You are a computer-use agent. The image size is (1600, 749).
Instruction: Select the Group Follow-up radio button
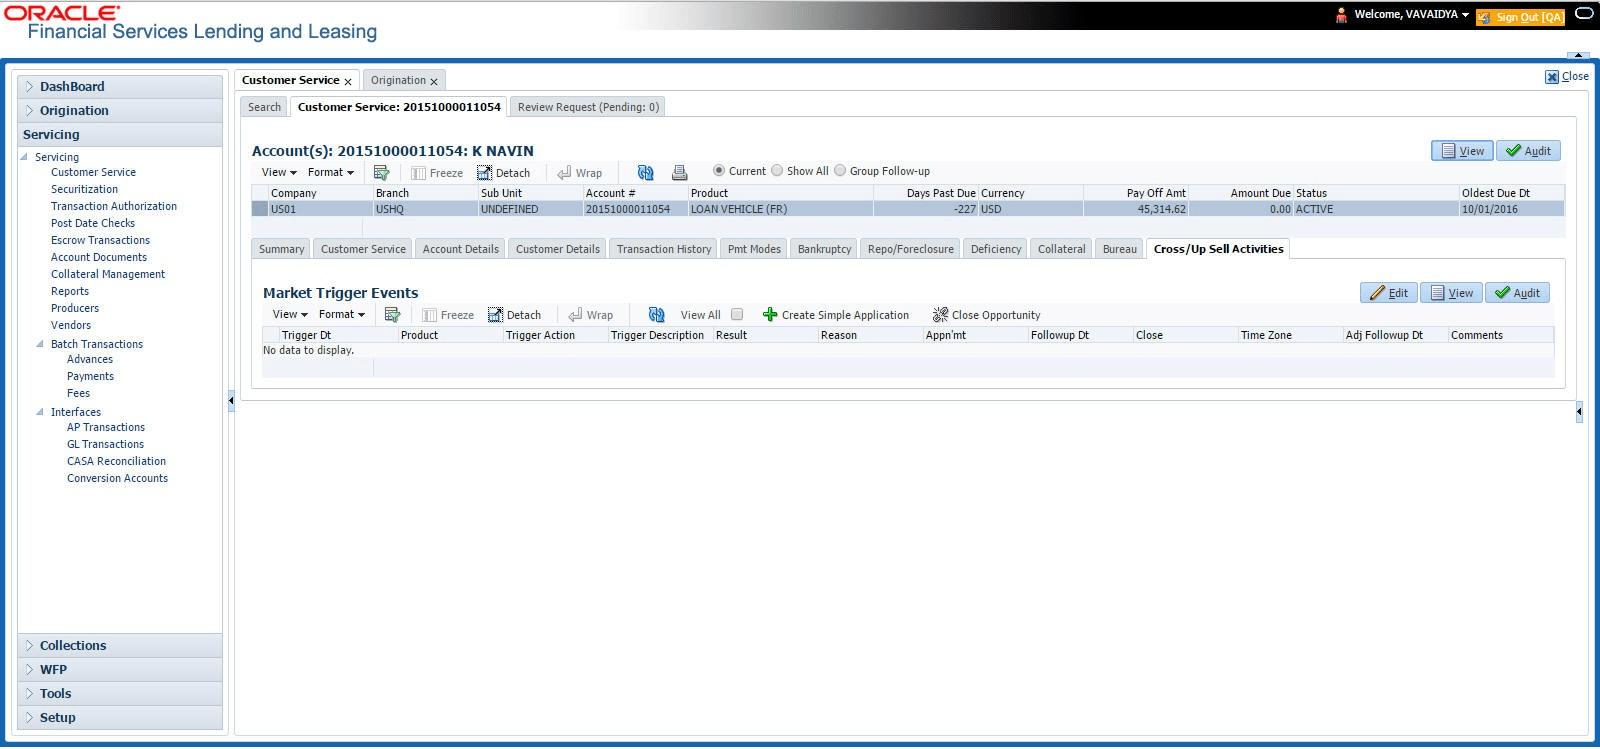(840, 171)
